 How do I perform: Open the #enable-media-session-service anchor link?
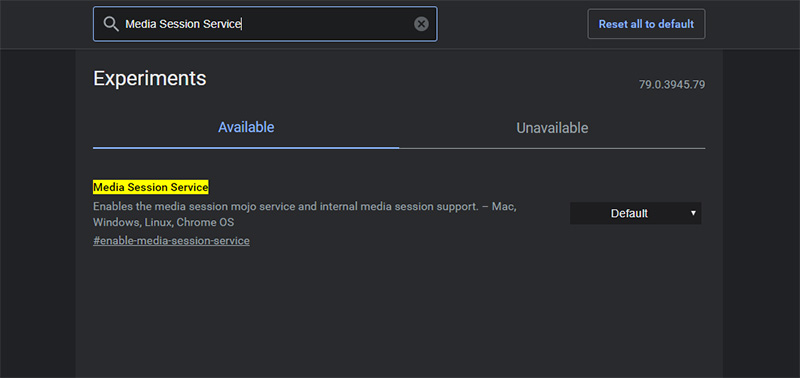171,241
